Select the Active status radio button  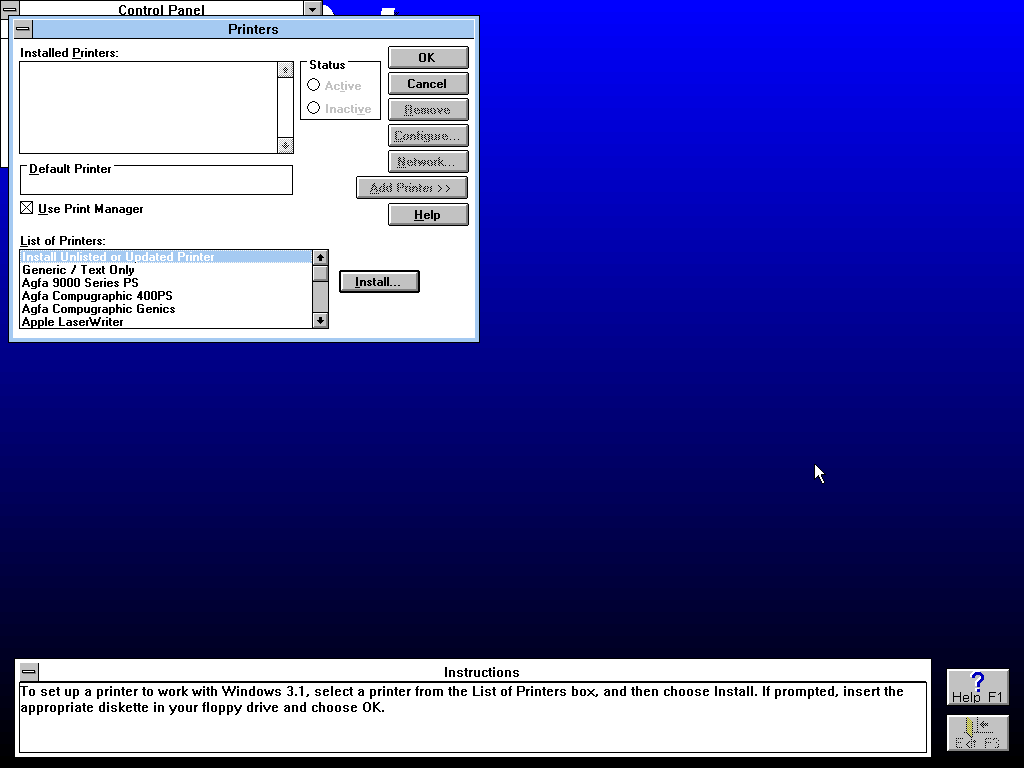pos(313,85)
